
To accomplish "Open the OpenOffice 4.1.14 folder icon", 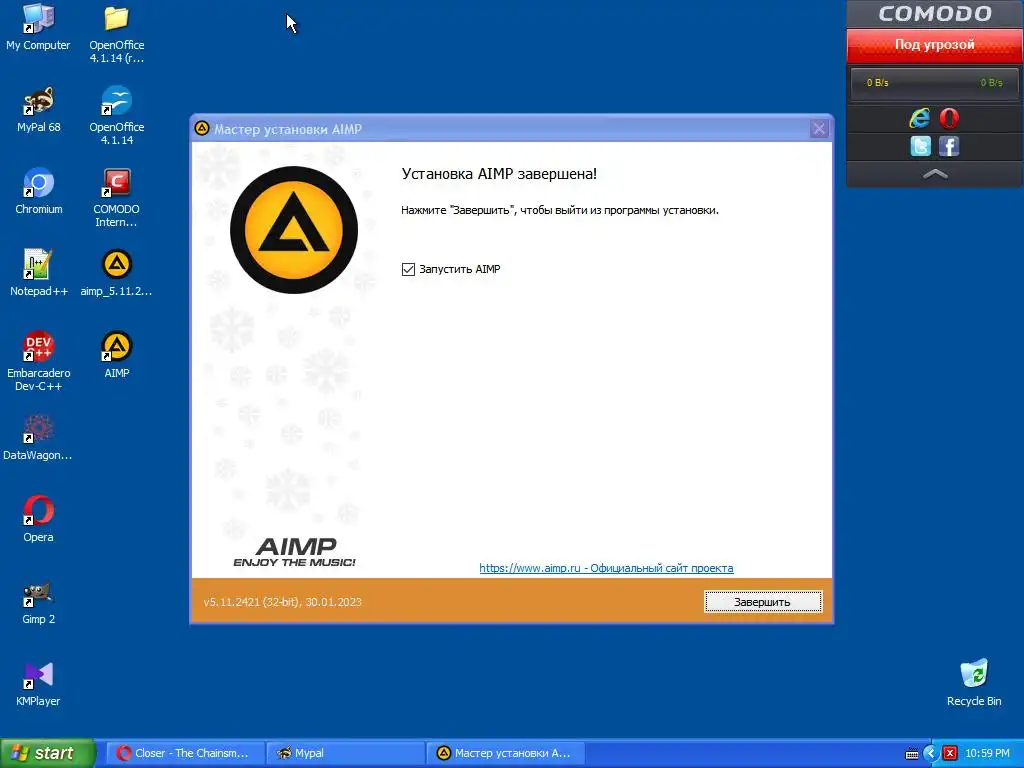I will pyautogui.click(x=116, y=33).
